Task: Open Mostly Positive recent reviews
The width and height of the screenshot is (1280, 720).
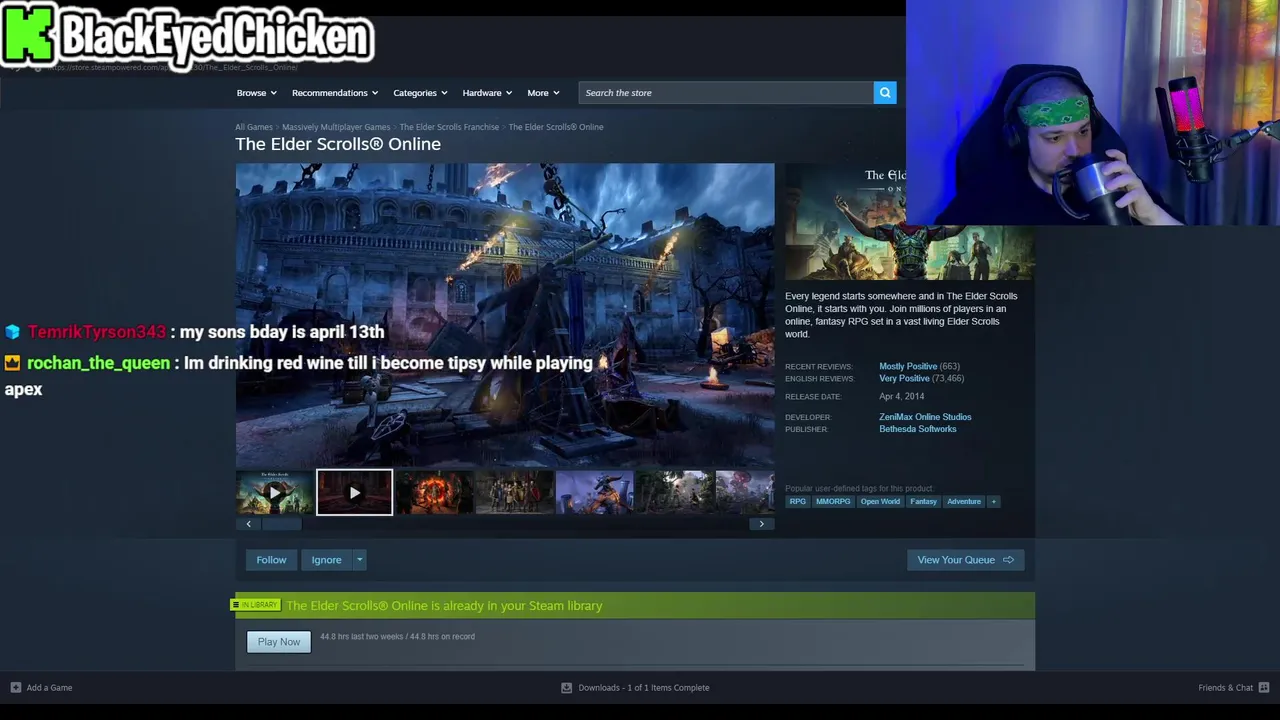Action: click(908, 366)
